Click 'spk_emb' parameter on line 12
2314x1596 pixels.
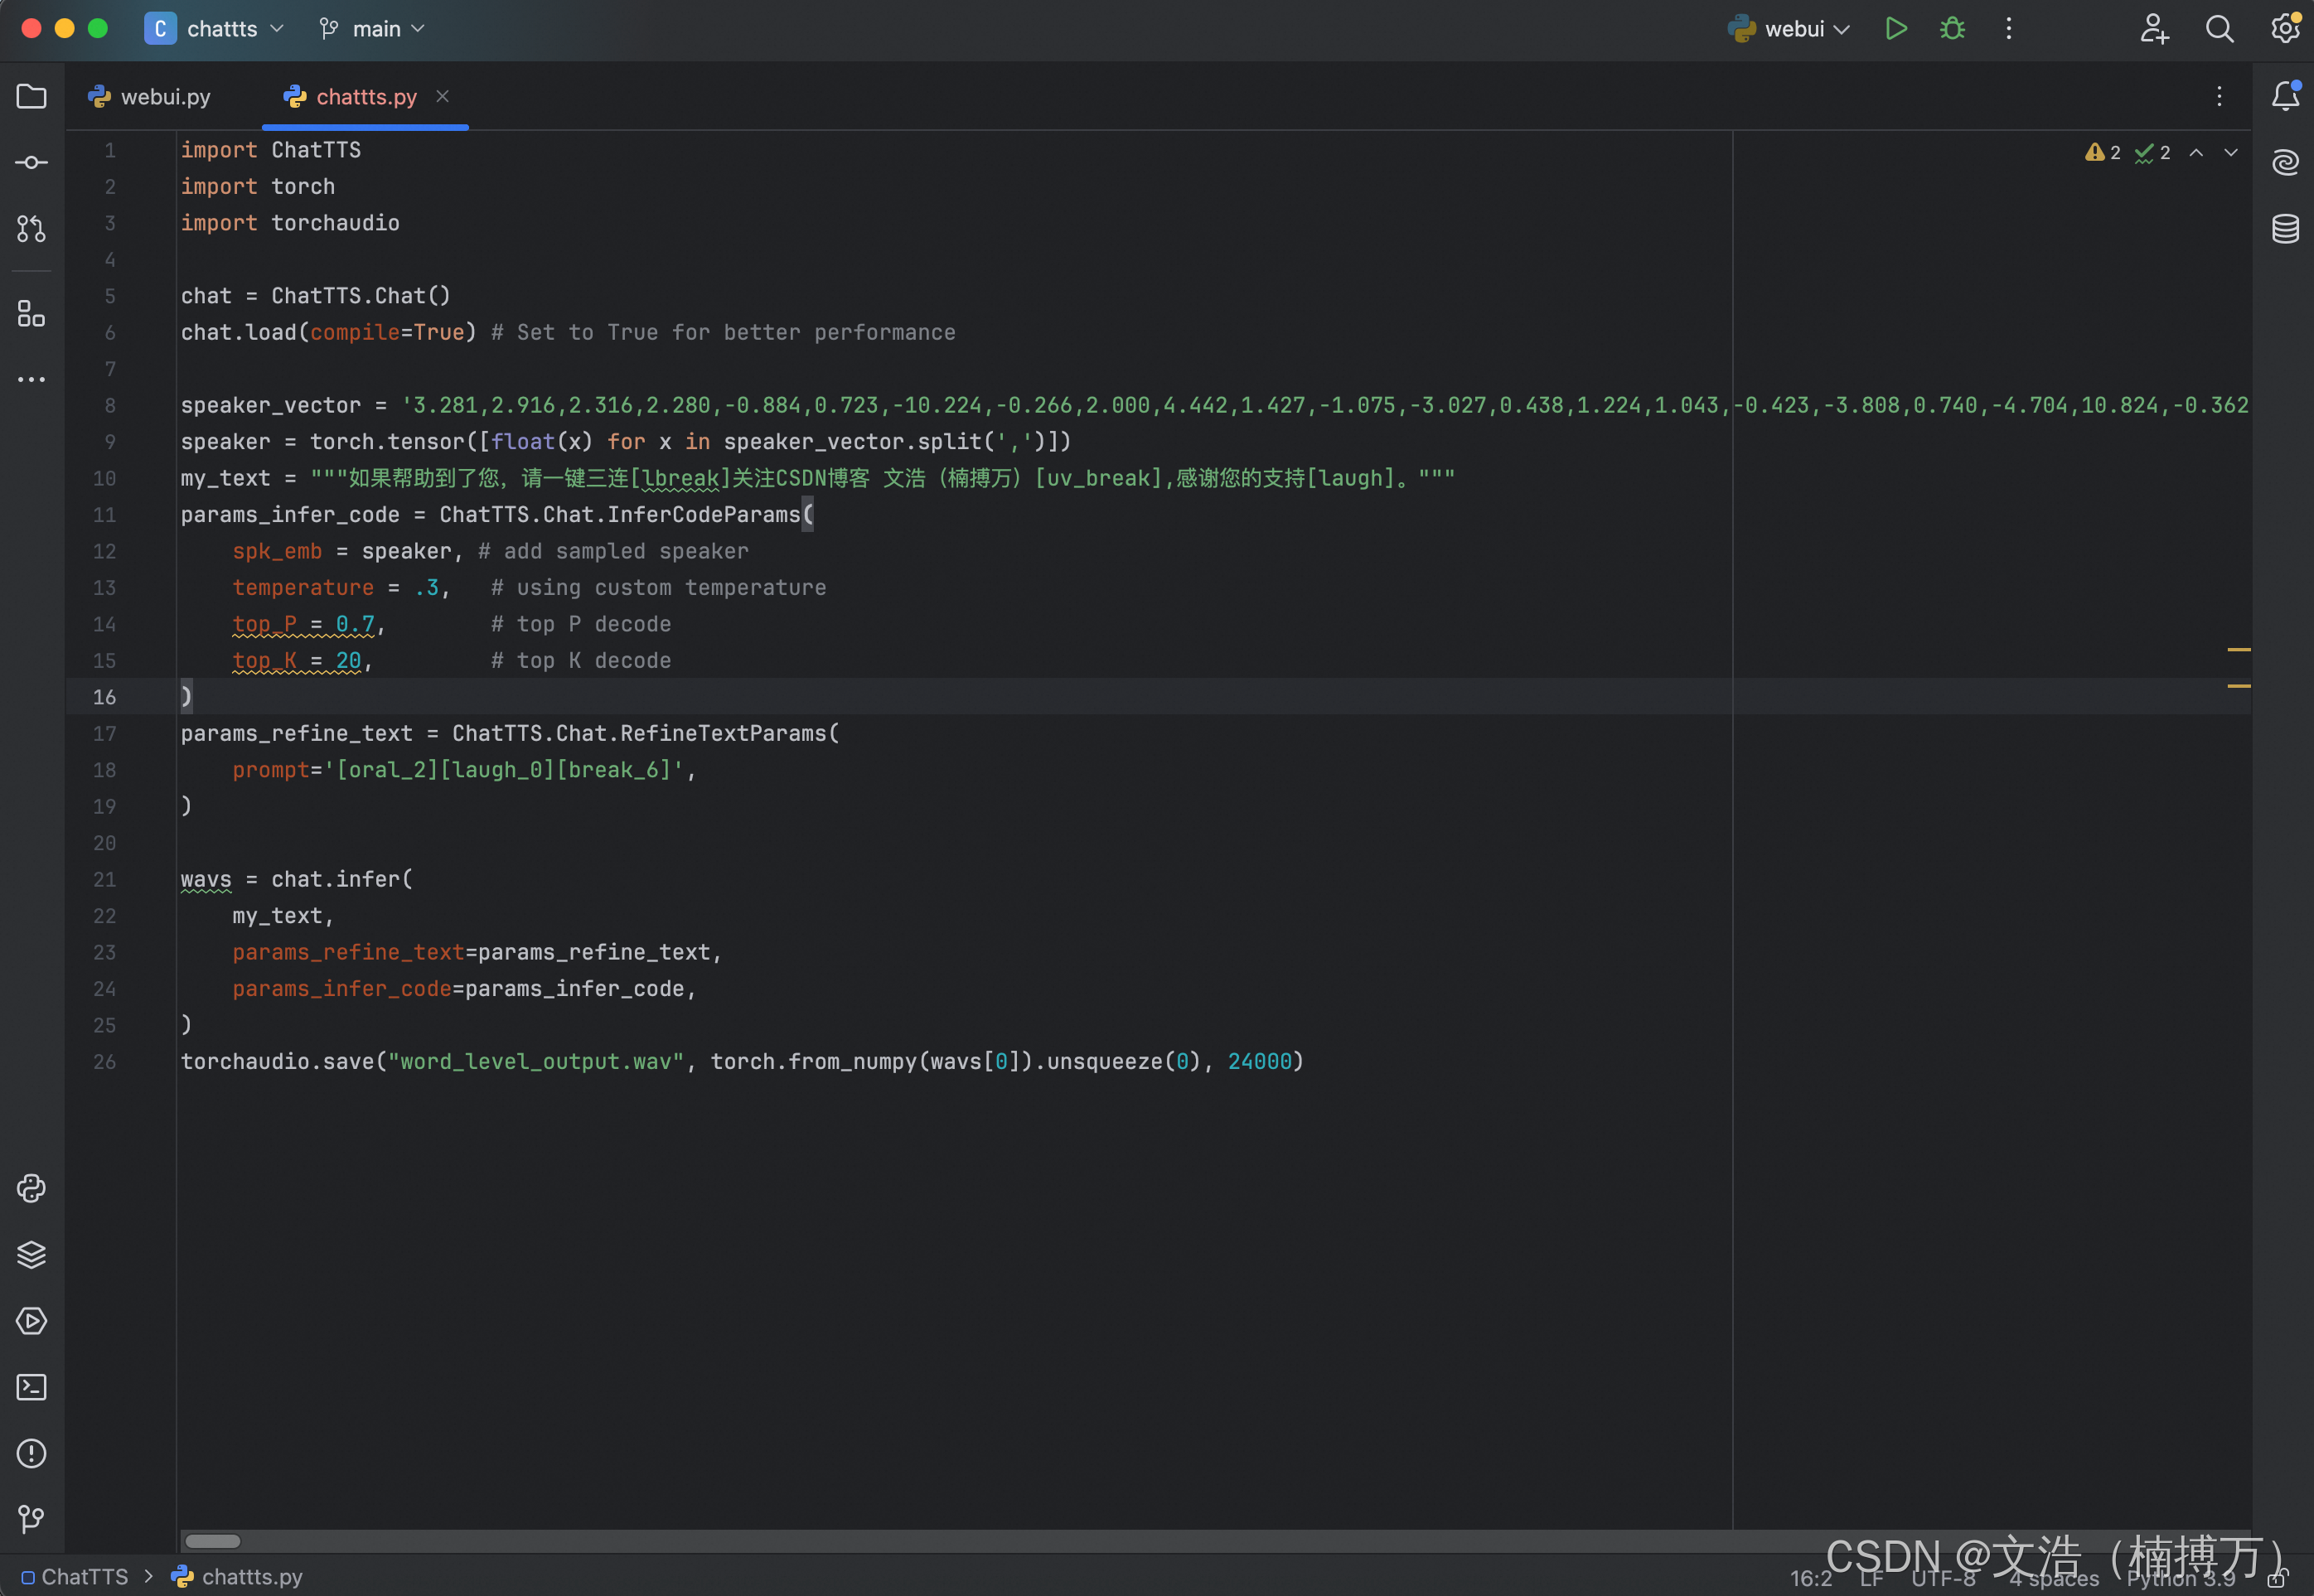(x=277, y=551)
